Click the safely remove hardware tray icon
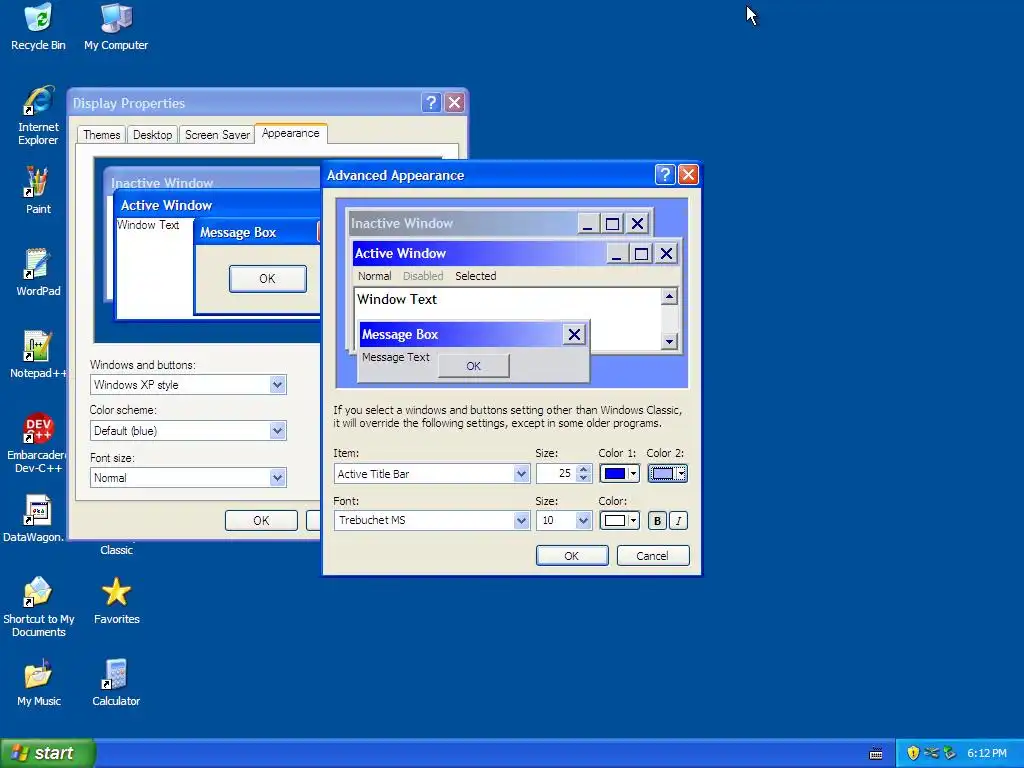The image size is (1024, 768). [x=950, y=753]
